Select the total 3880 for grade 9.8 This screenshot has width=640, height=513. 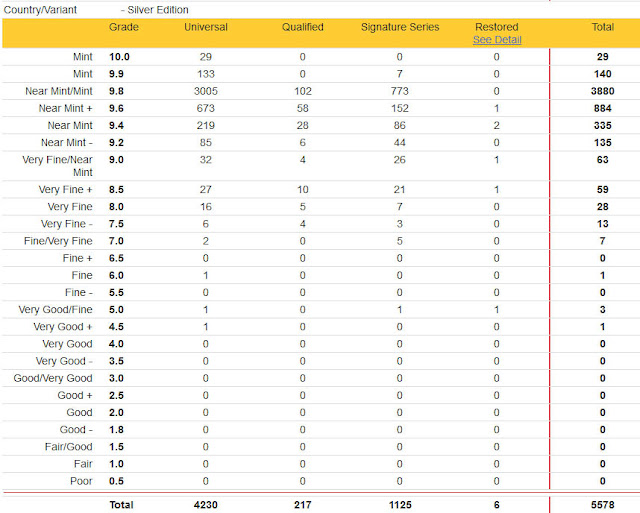click(x=602, y=91)
